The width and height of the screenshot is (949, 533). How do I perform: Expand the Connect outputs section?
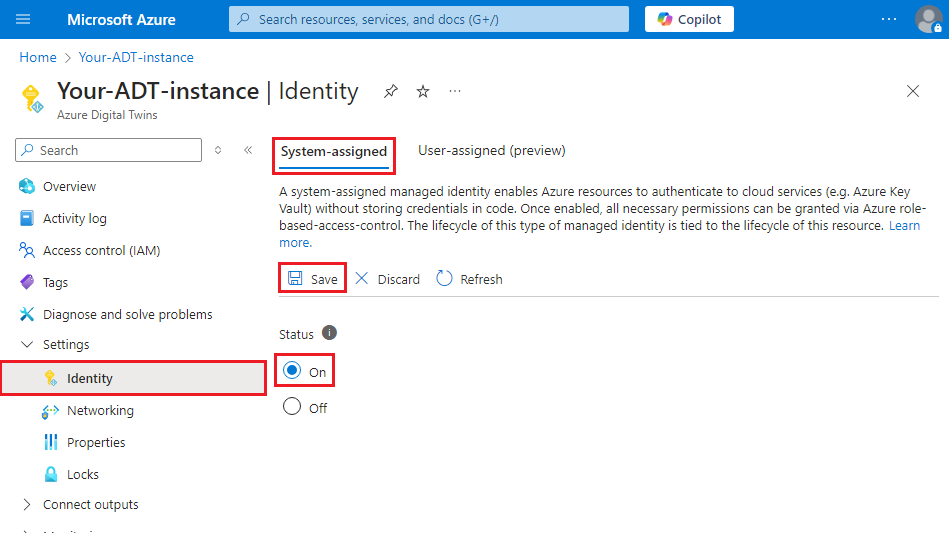(27, 504)
